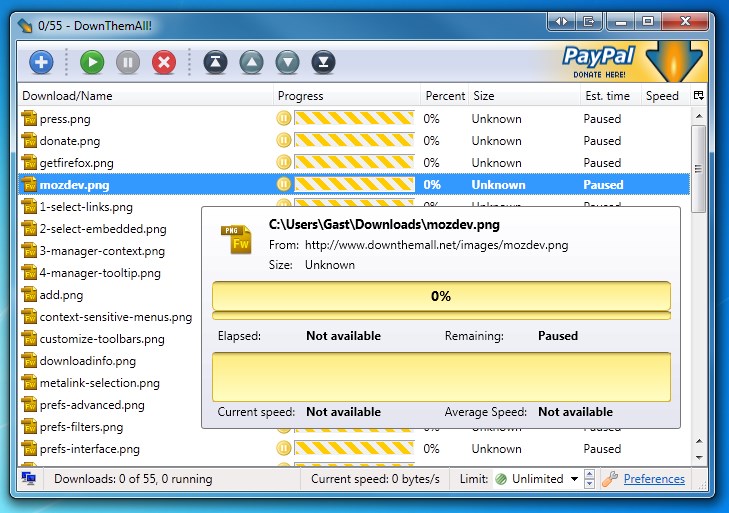Click paused status icon for press.png
The width and height of the screenshot is (729, 513).
coord(284,118)
